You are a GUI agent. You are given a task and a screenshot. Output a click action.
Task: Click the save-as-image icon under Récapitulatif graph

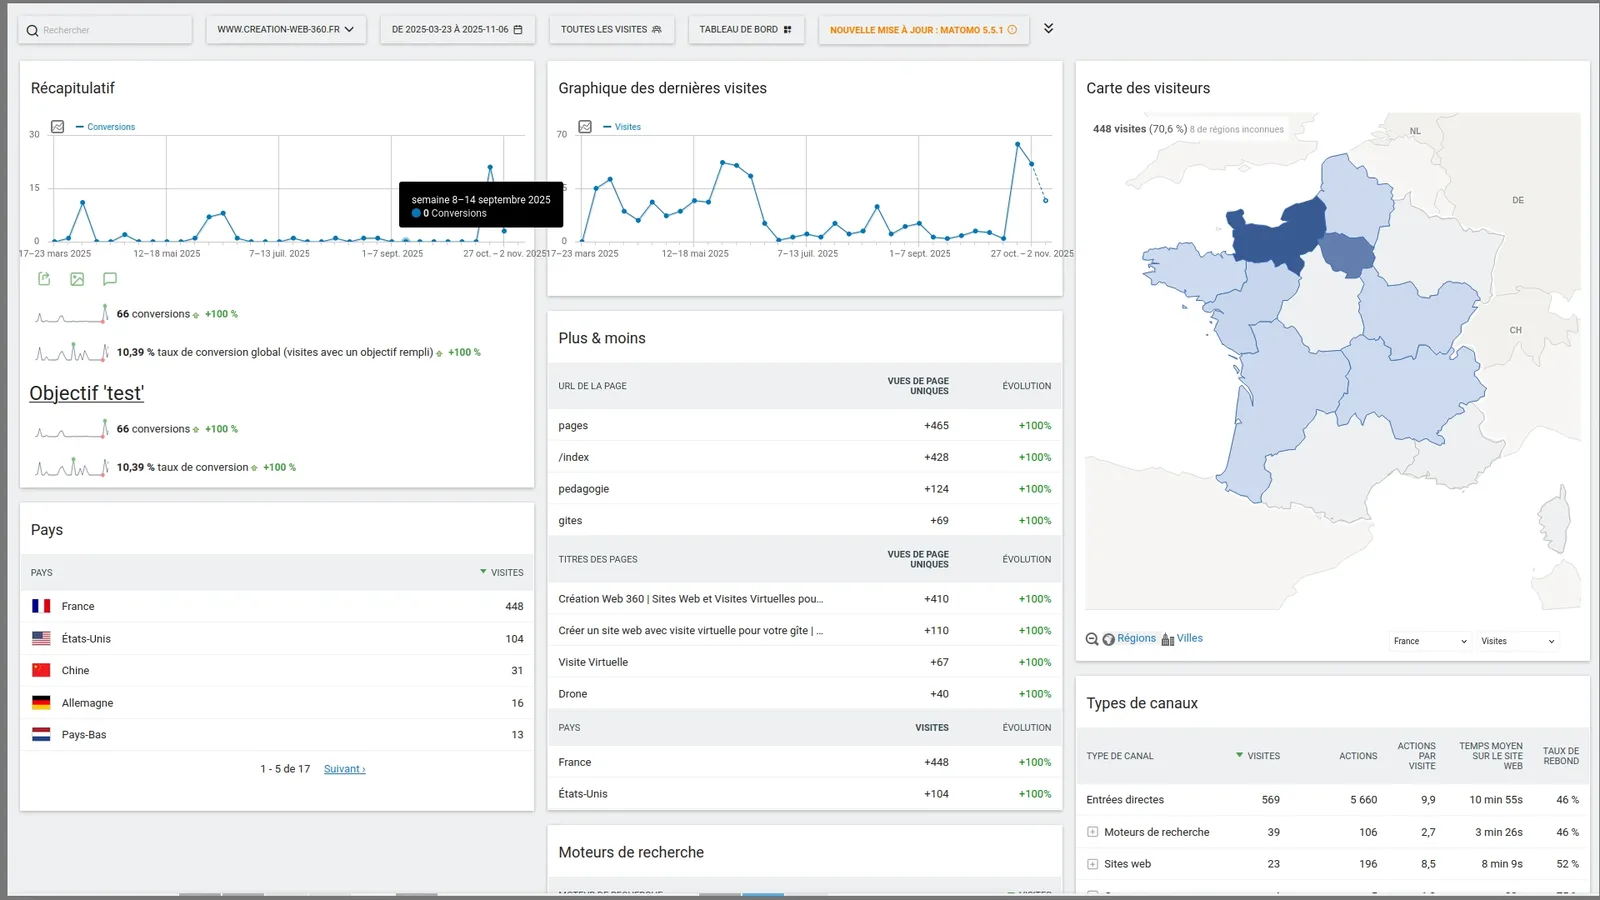pyautogui.click(x=77, y=279)
